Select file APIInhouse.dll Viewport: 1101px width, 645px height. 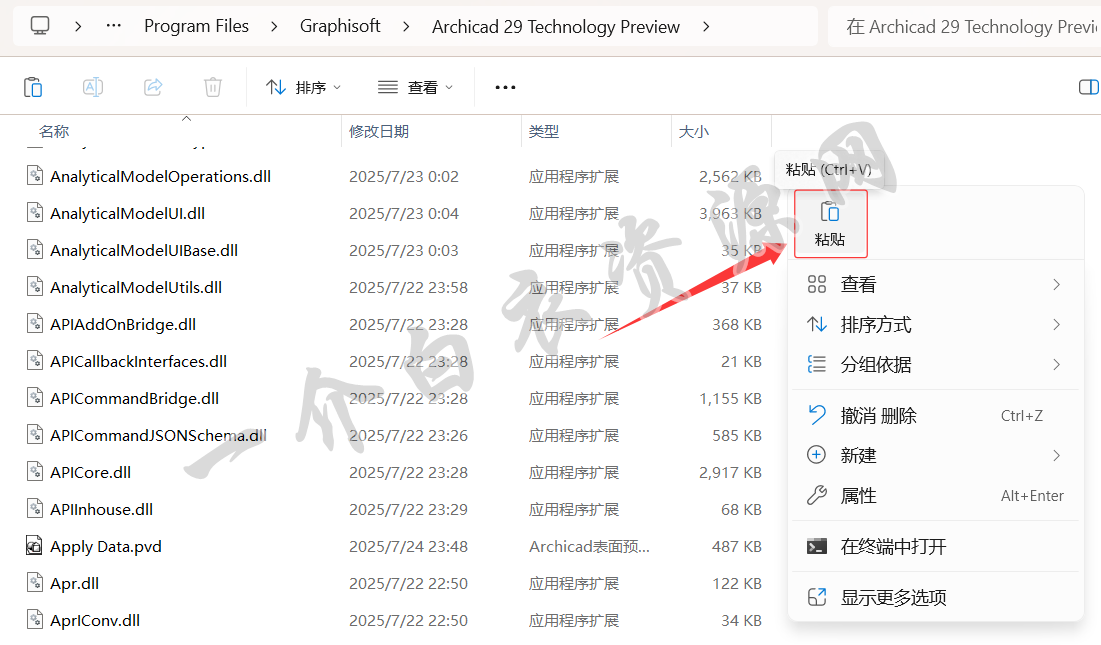101,510
